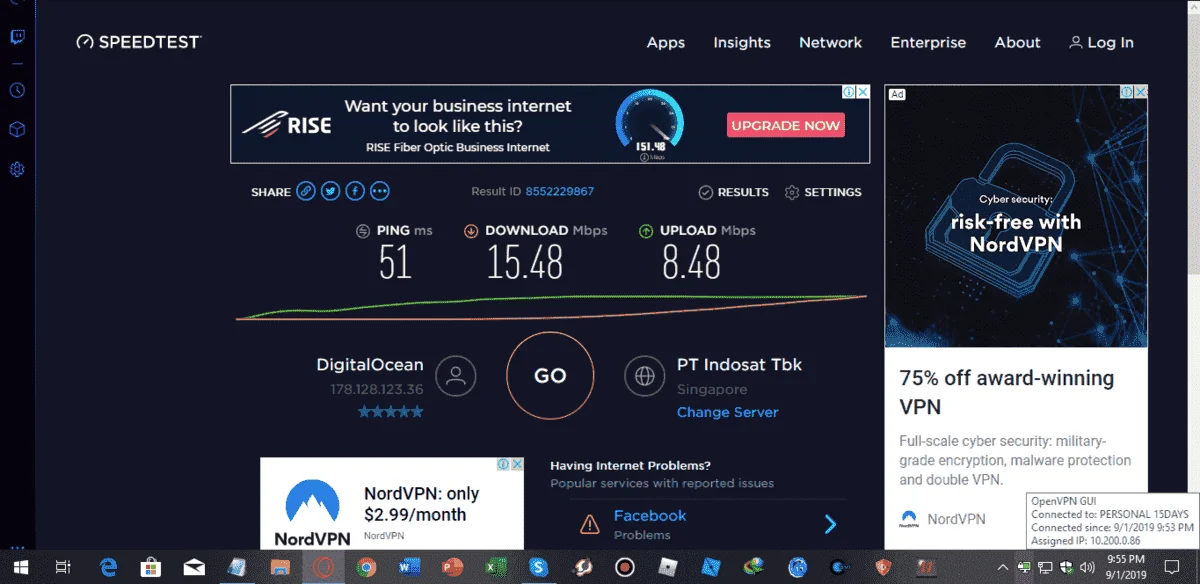This screenshot has height=584, width=1200.
Task: Open the Insights menu item
Action: [x=742, y=42]
